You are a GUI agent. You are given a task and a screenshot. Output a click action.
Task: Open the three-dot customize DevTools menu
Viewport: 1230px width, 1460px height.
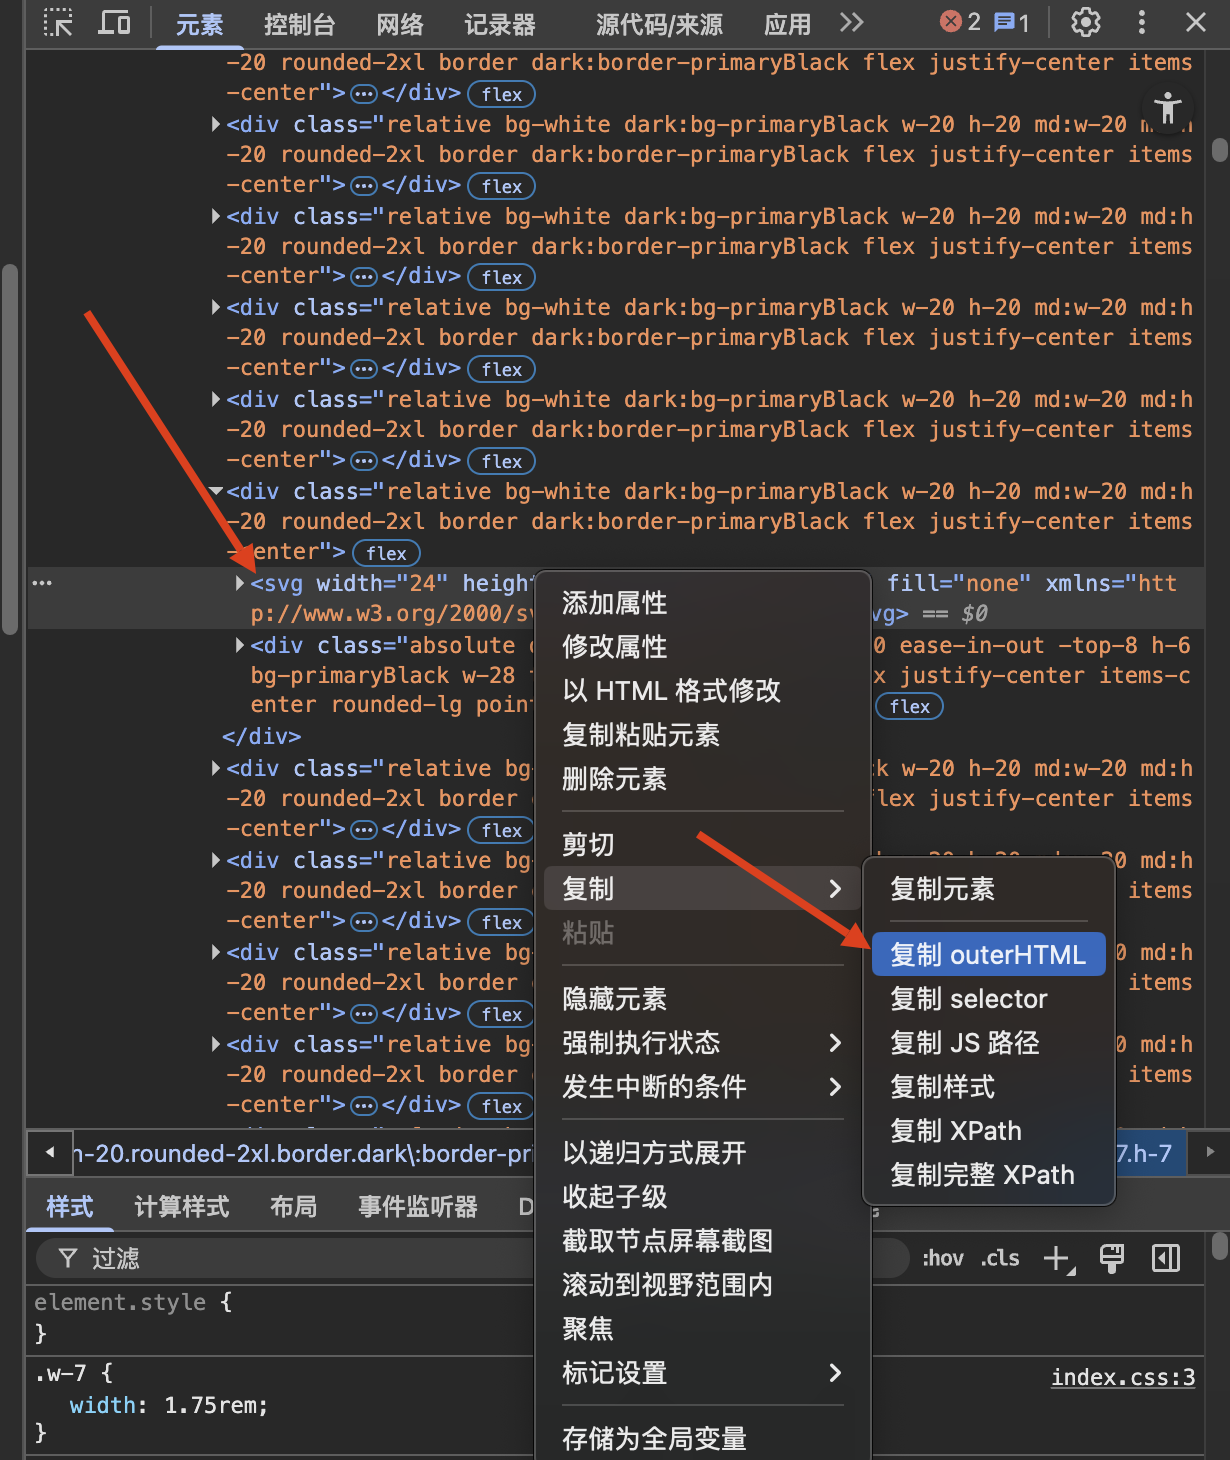tap(1141, 22)
